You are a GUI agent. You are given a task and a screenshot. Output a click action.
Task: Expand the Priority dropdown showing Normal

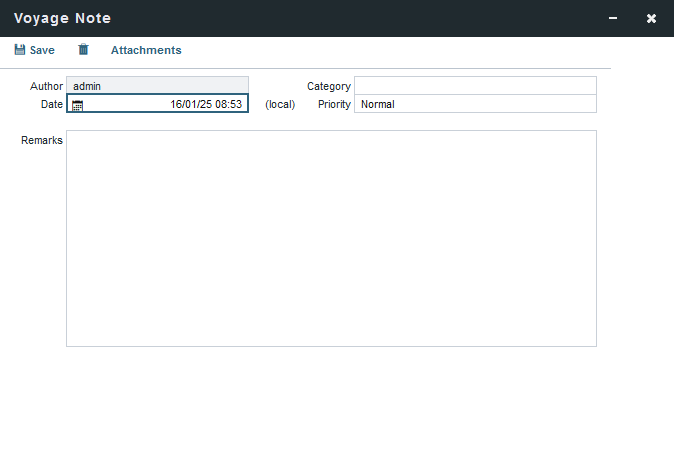pos(475,104)
